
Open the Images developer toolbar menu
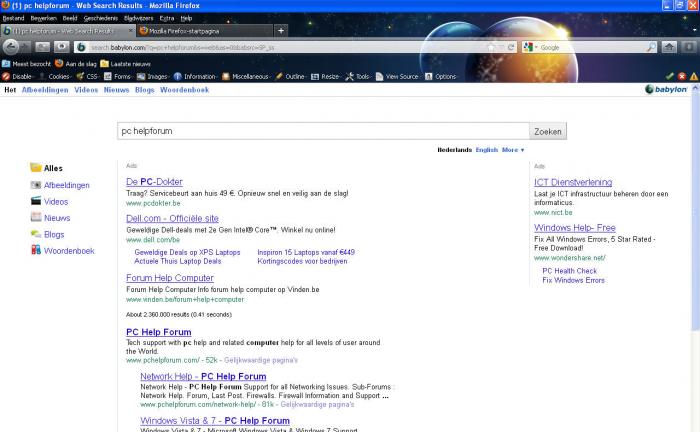tap(152, 77)
